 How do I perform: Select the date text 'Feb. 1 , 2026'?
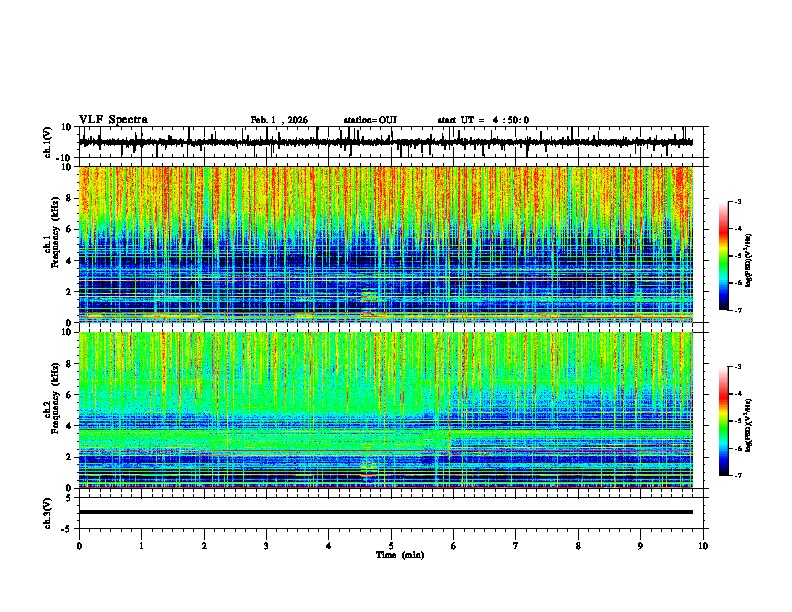279,120
